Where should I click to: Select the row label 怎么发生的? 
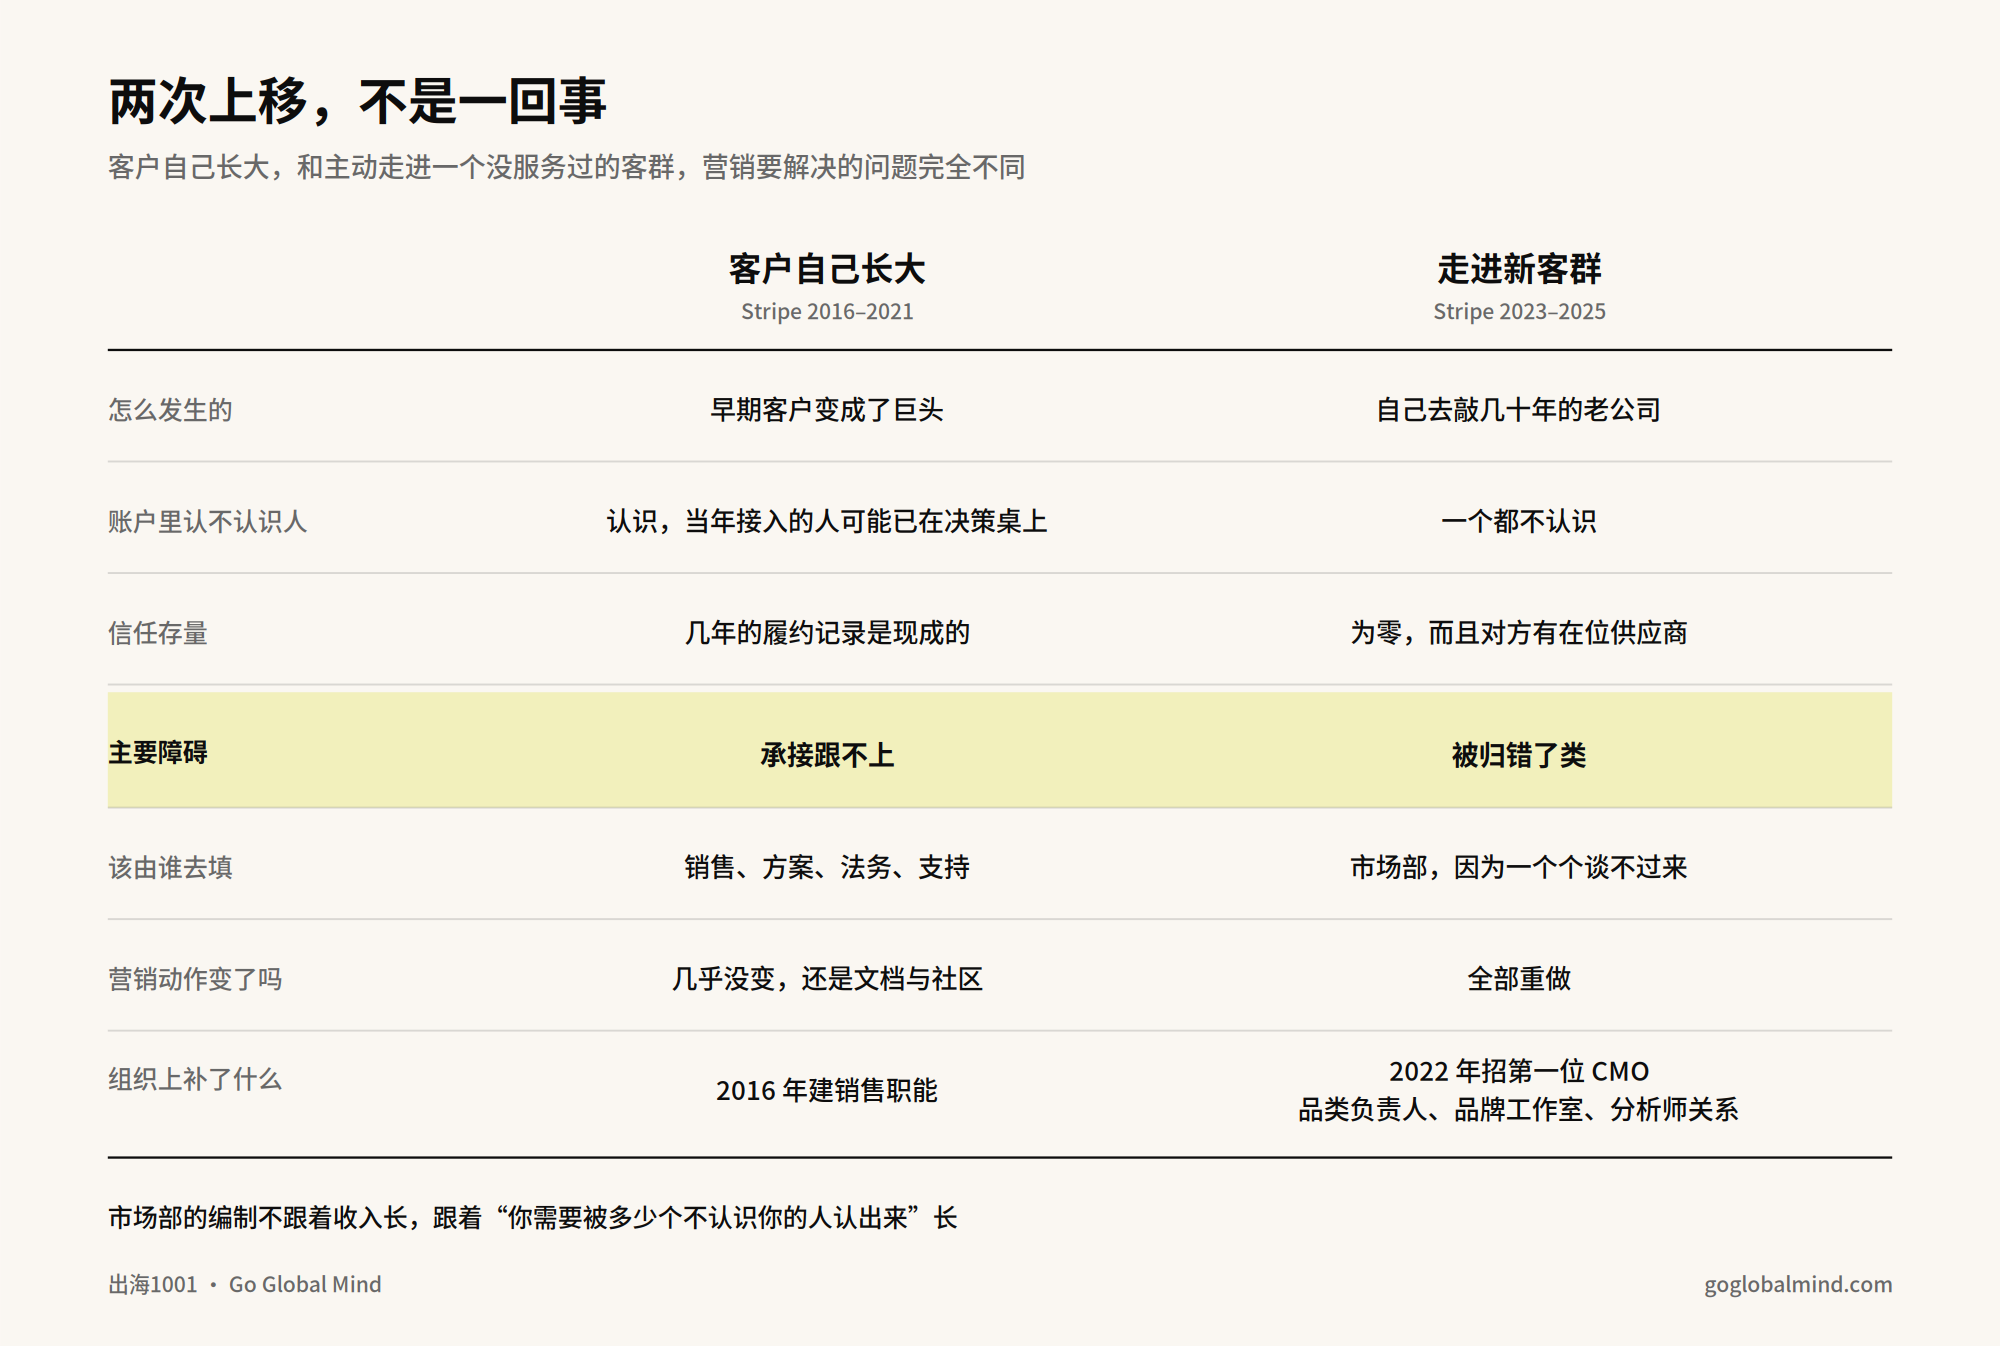point(170,410)
